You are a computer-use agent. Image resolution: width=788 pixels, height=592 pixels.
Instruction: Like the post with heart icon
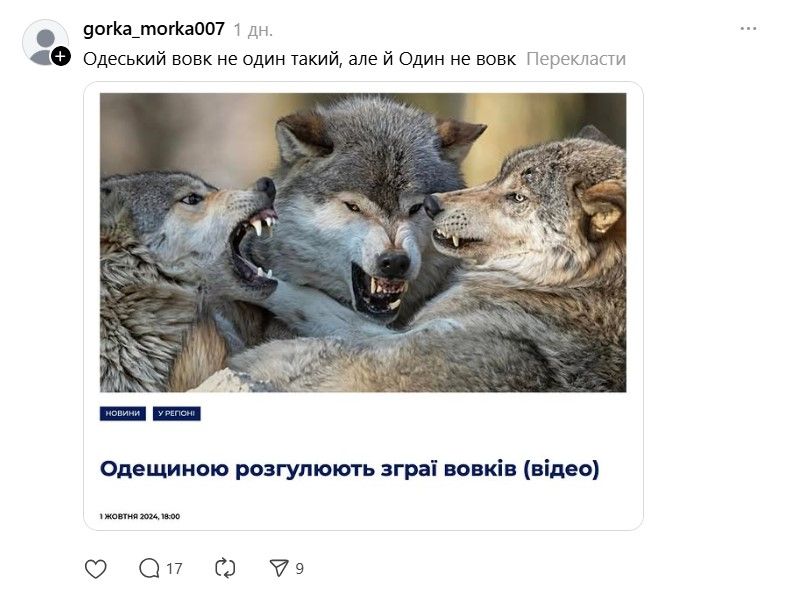(95, 568)
